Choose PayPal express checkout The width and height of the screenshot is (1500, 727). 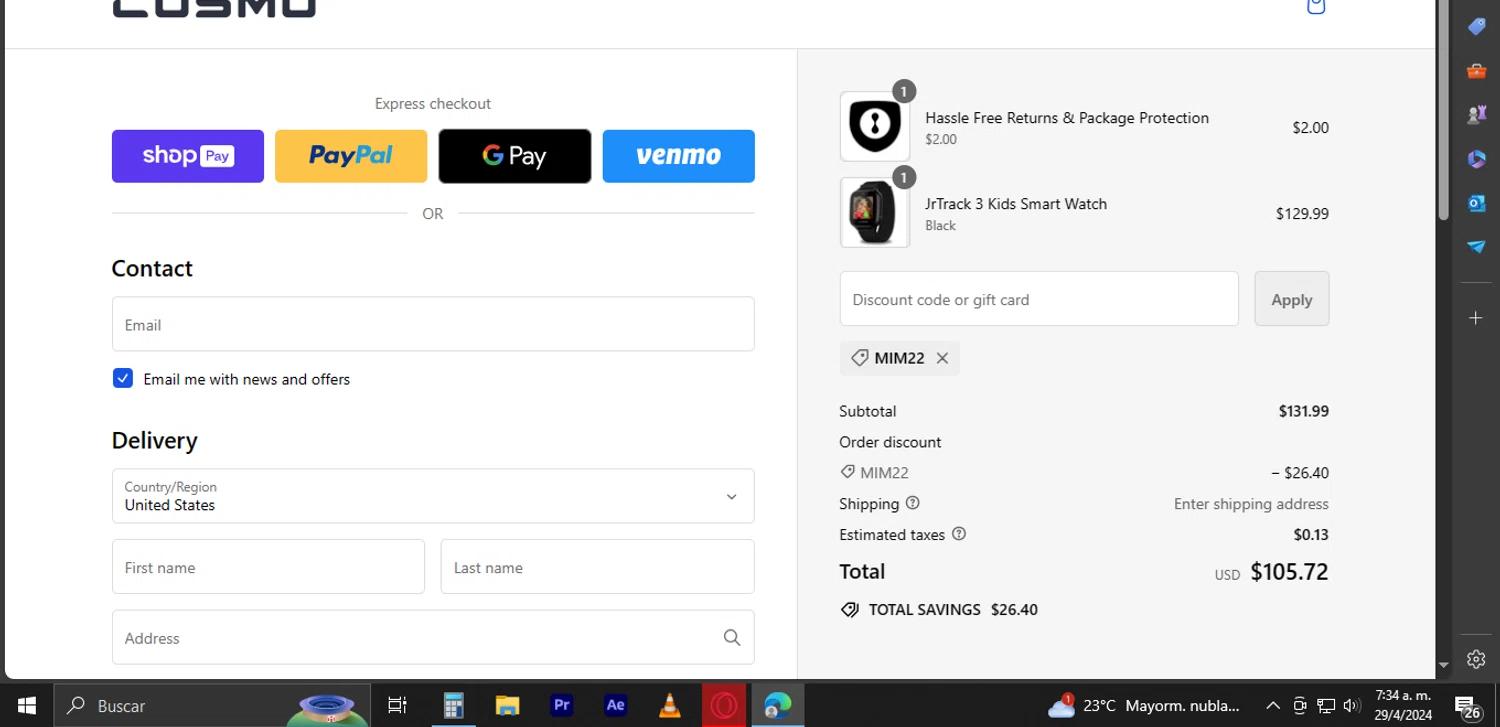[x=351, y=156]
